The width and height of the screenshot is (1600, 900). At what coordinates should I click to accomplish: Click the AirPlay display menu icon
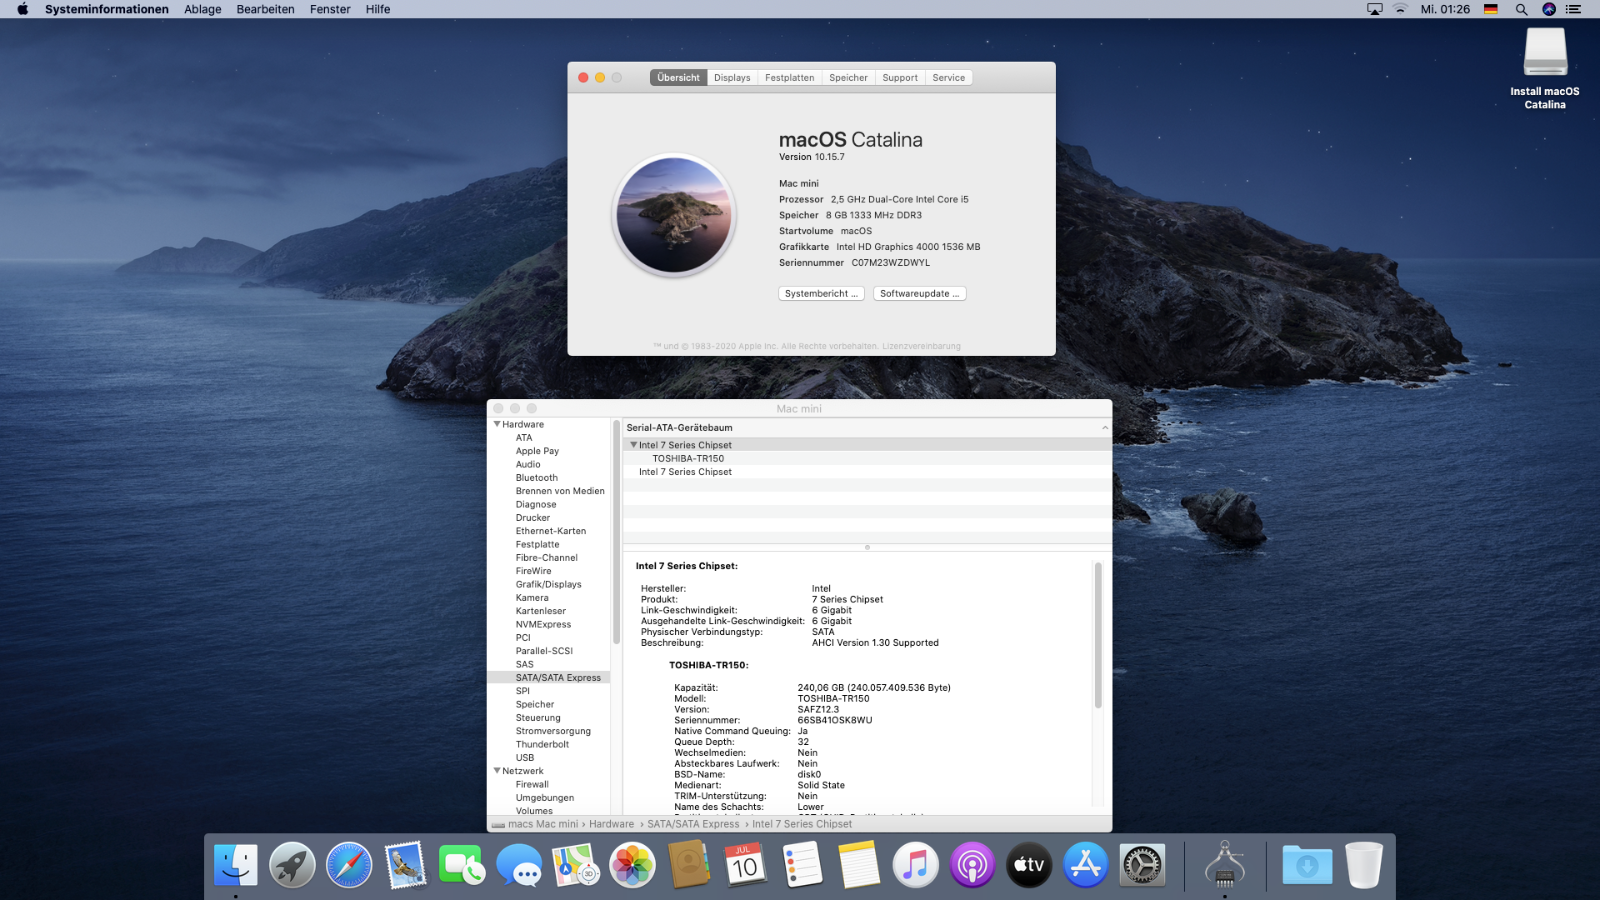pos(1375,9)
